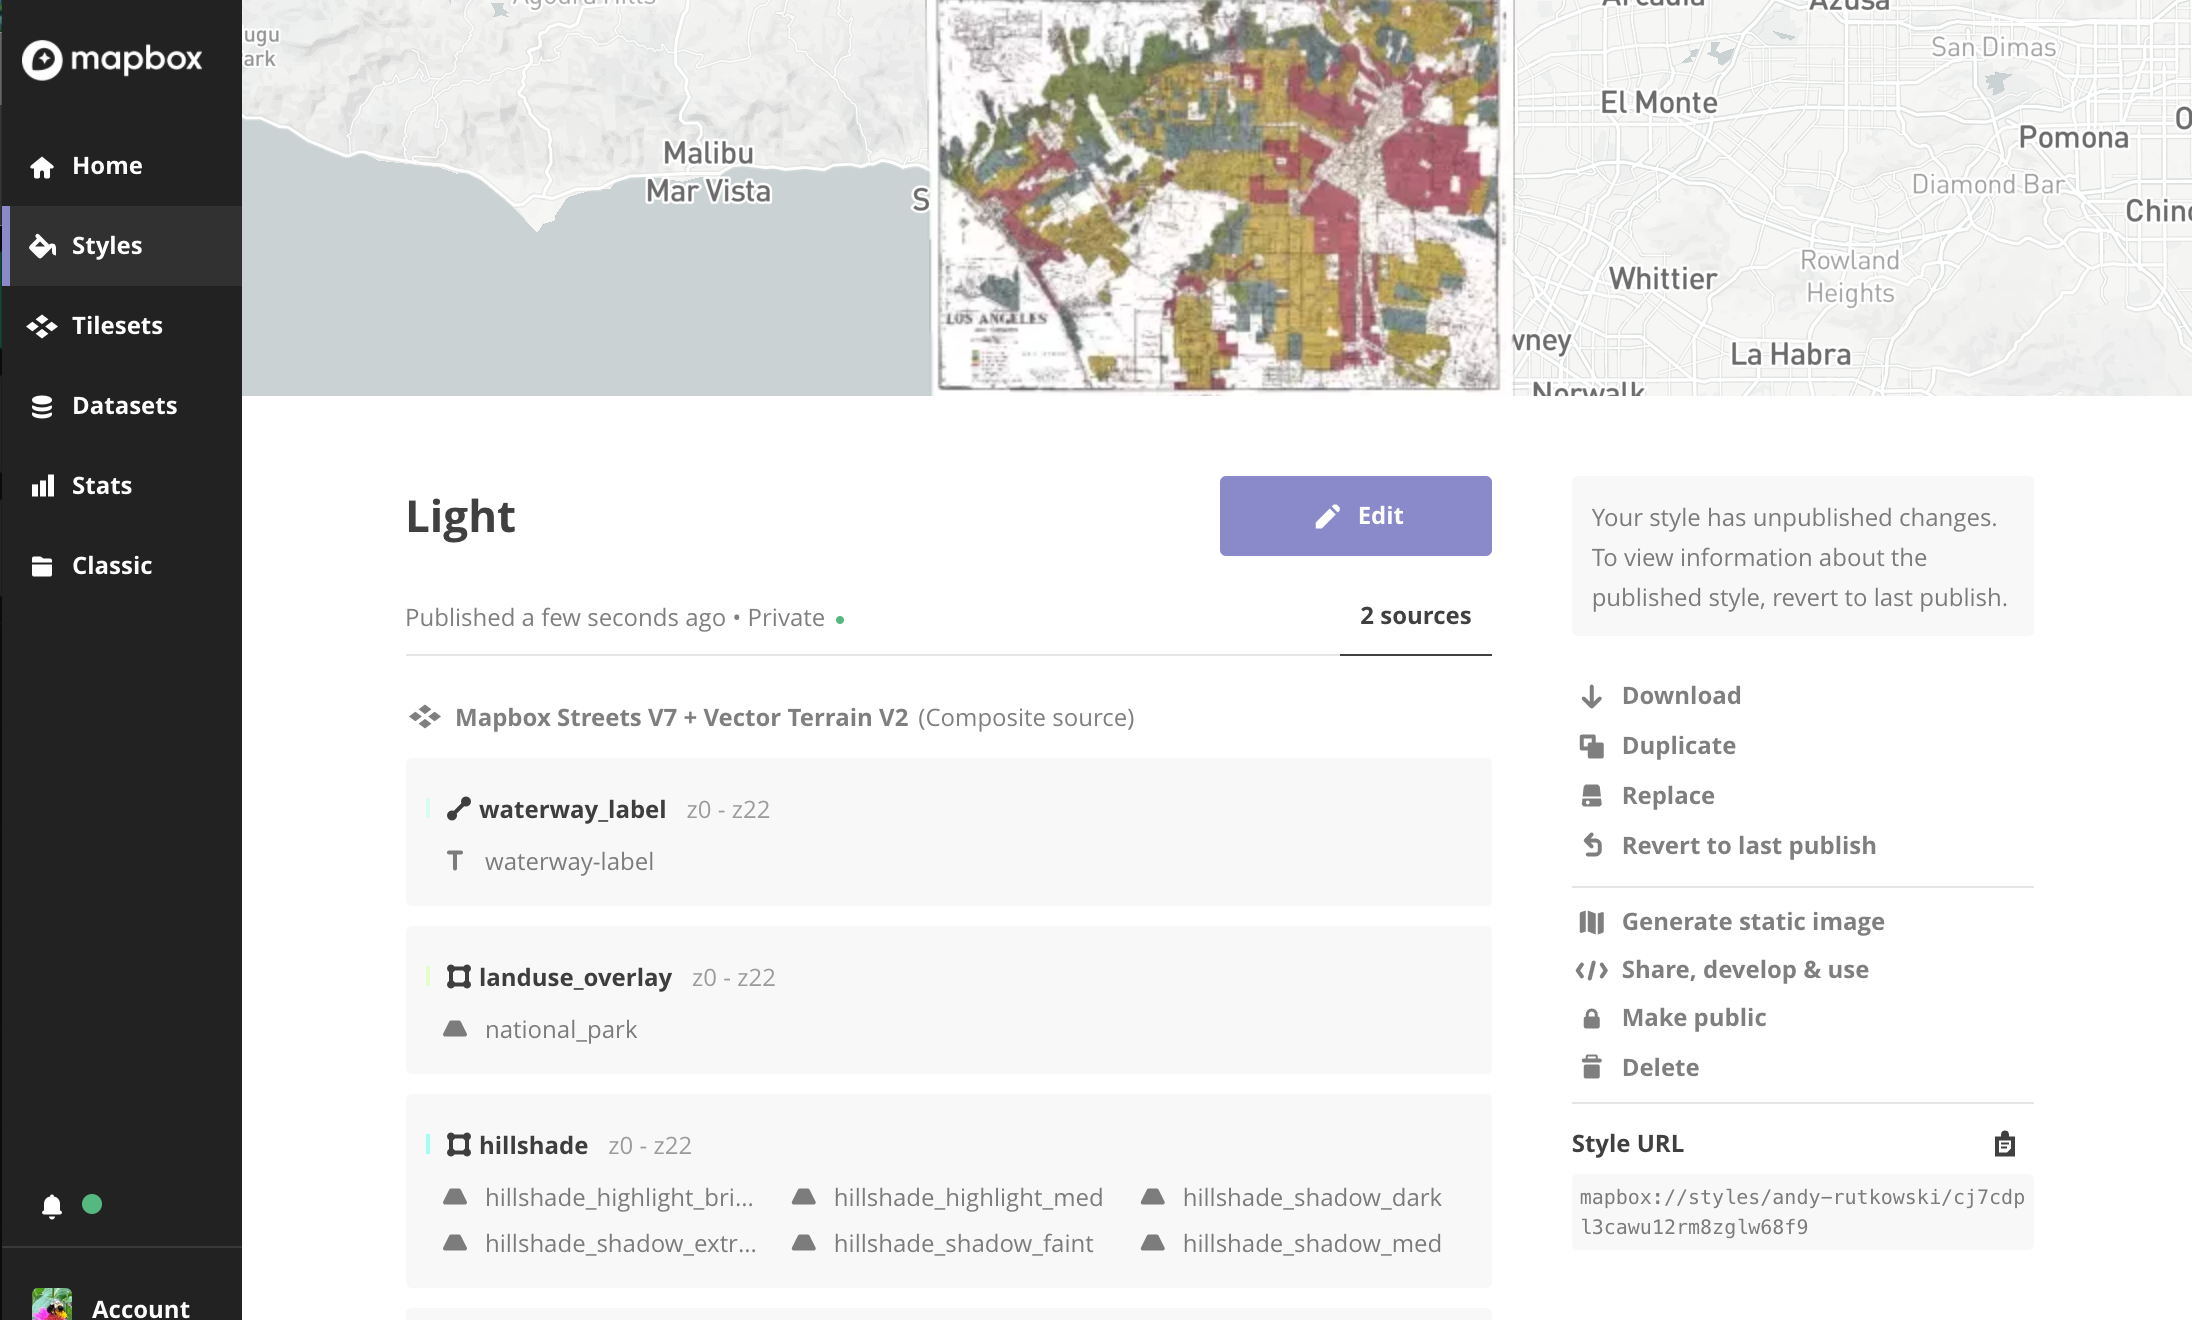Open the notifications bell

(52, 1206)
